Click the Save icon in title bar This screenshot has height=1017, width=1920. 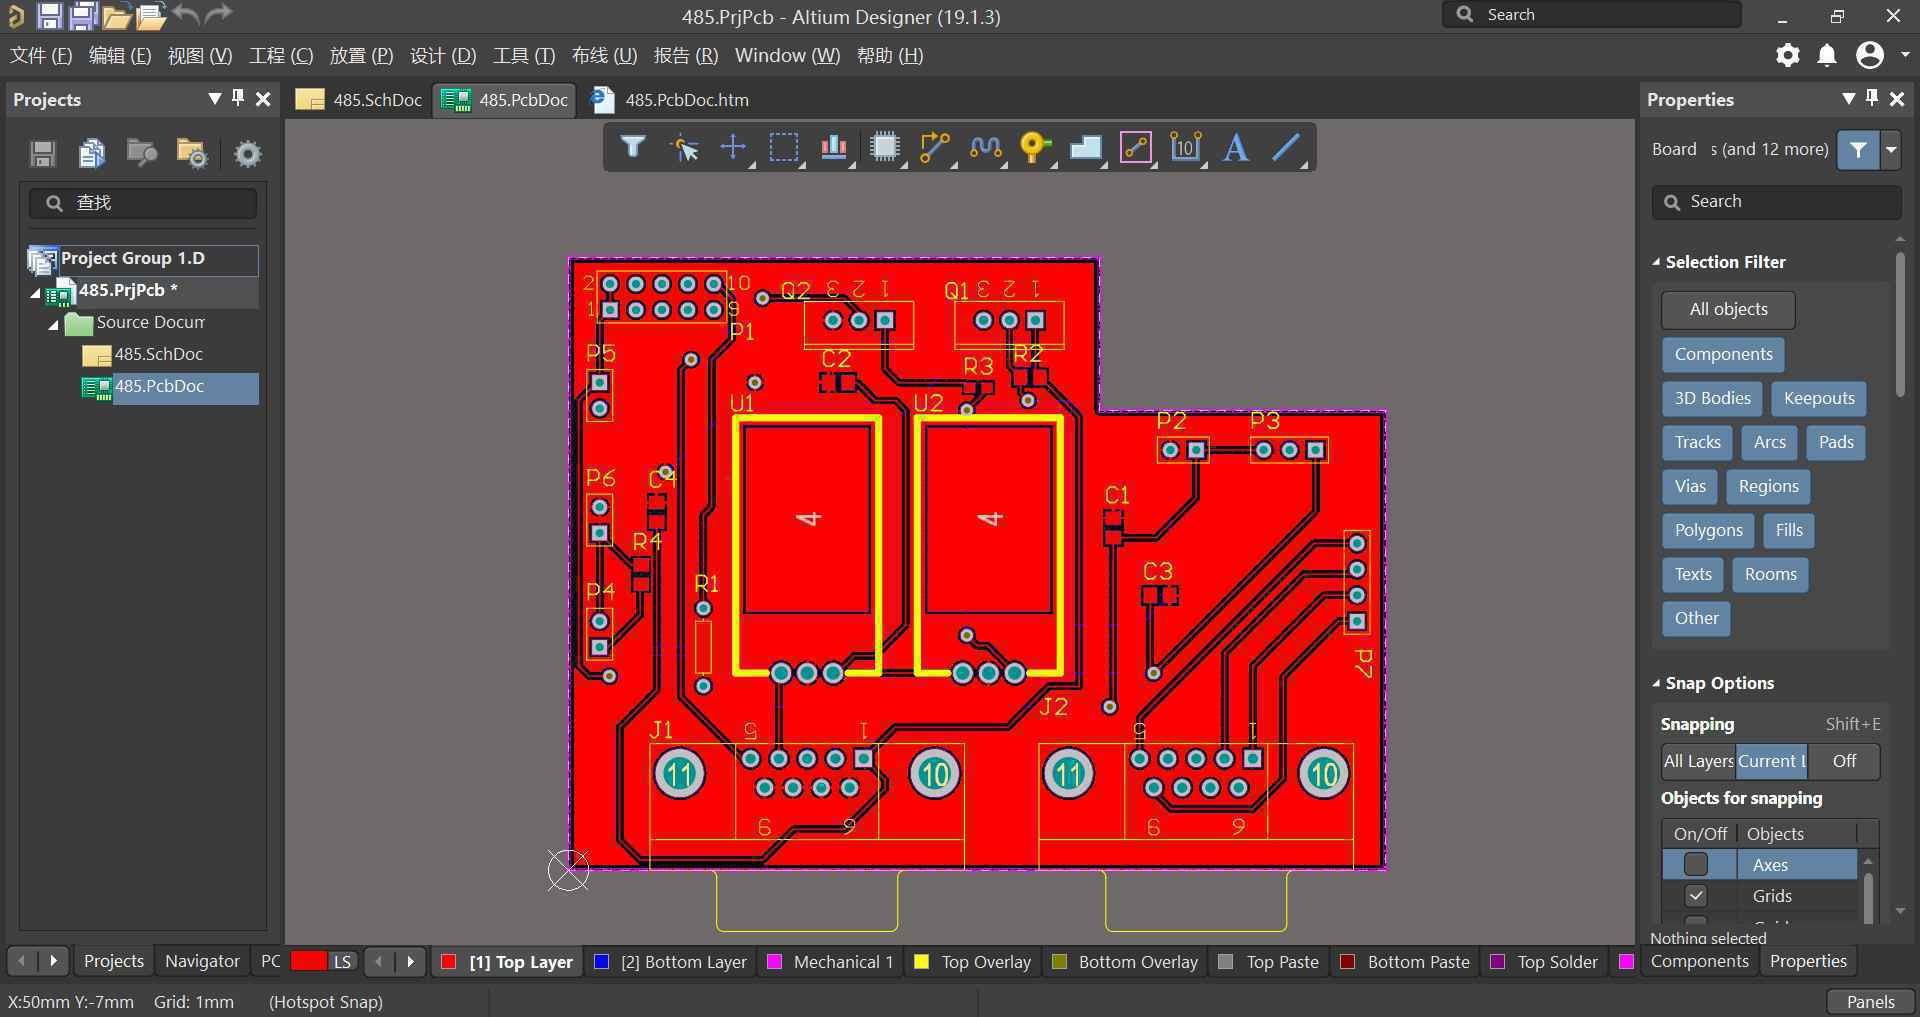click(49, 16)
